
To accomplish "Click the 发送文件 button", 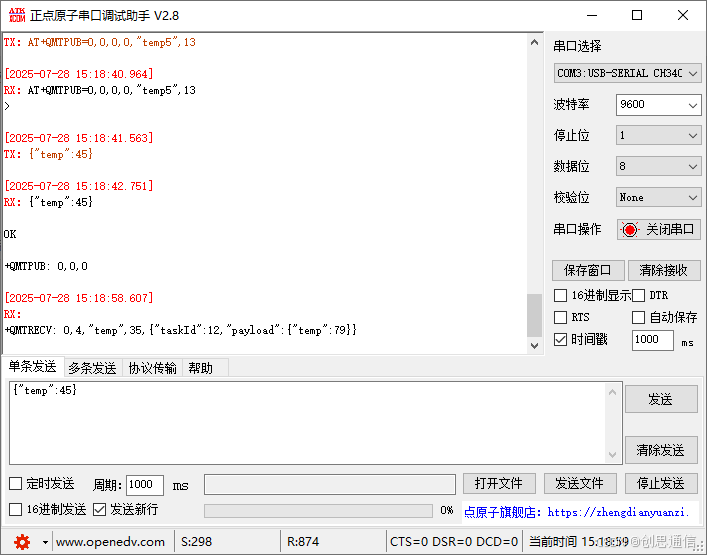I will click(x=580, y=484).
